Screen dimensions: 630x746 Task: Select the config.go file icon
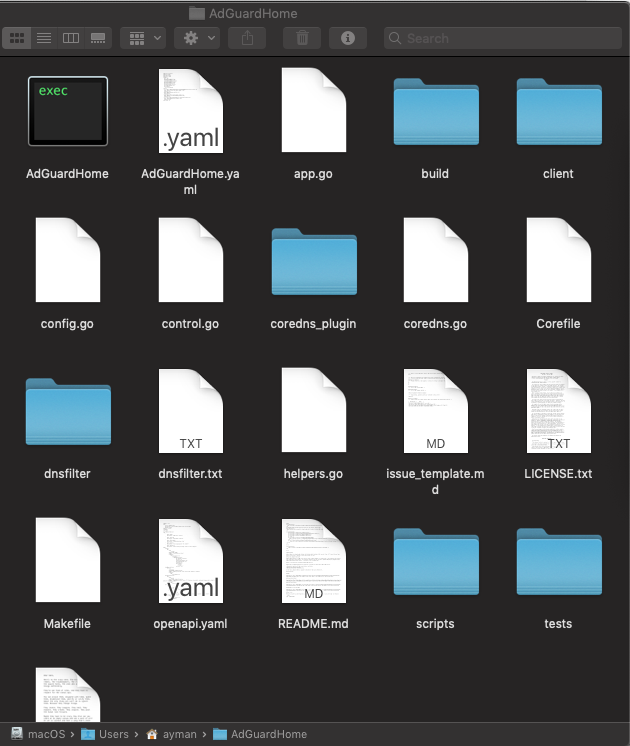tap(68, 260)
